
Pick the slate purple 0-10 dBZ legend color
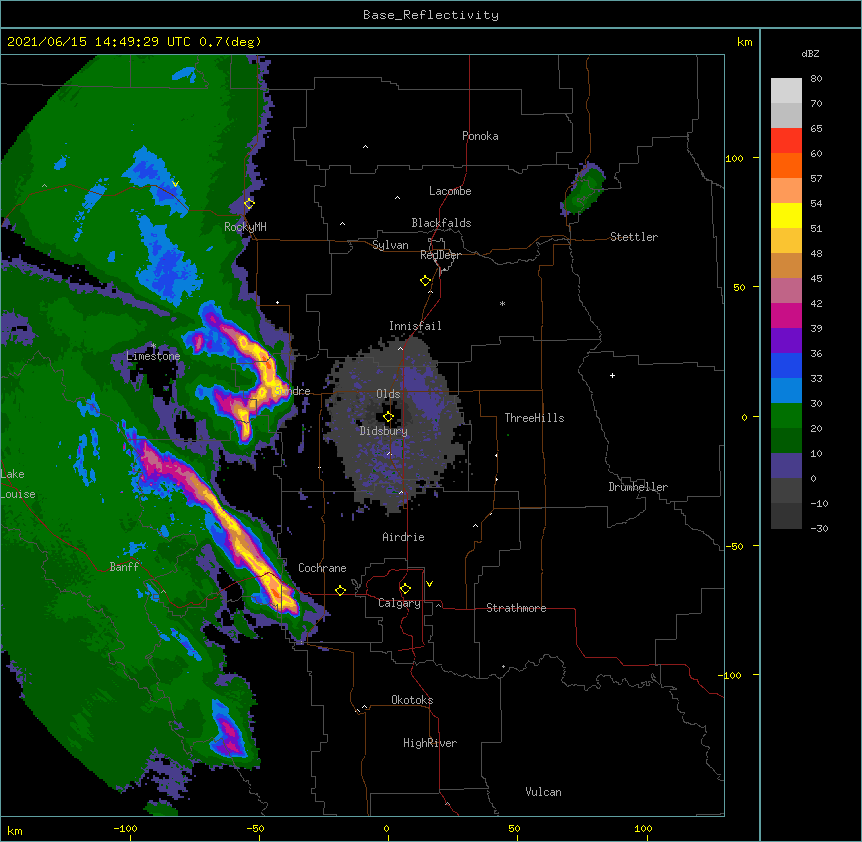(786, 466)
